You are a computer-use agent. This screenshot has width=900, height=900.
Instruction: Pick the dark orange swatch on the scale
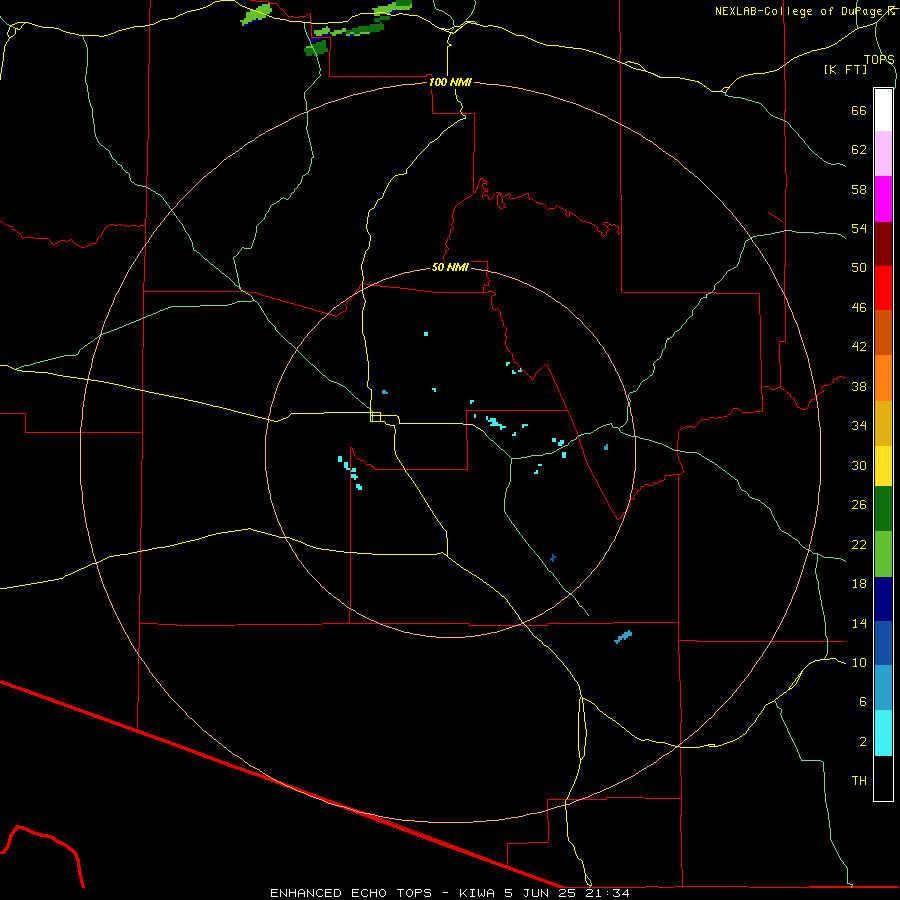(883, 333)
